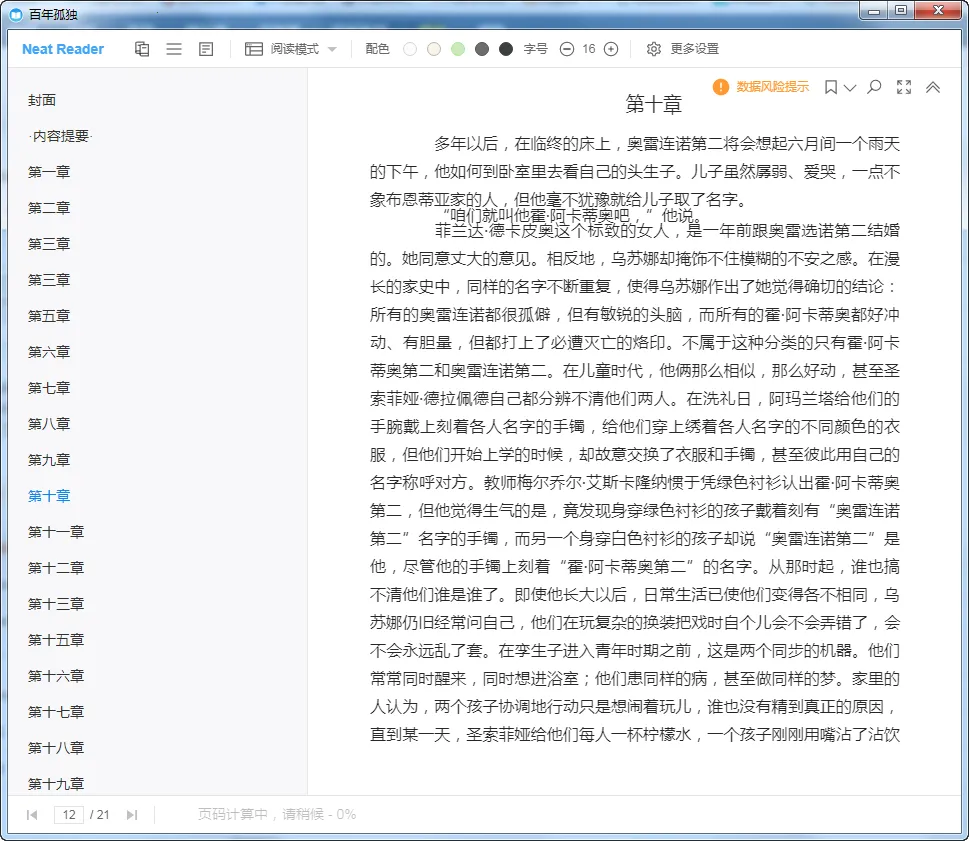Open the 封面 entry in sidebar

coord(42,100)
